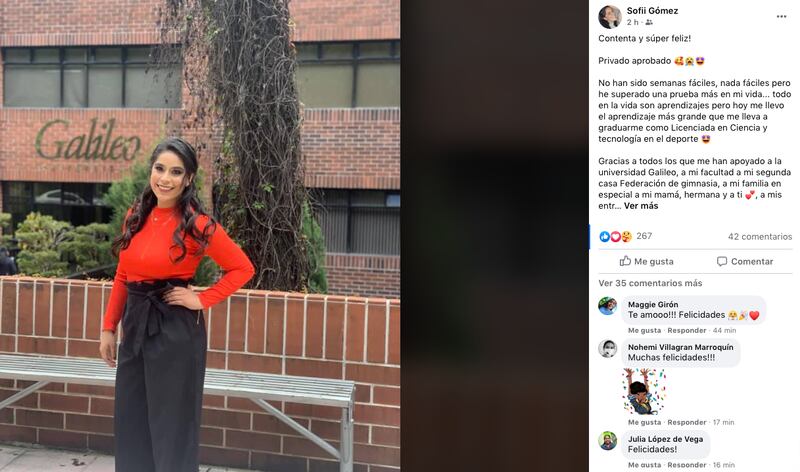
Task: Click Maggie Girón's profile avatar
Action: pos(608,306)
